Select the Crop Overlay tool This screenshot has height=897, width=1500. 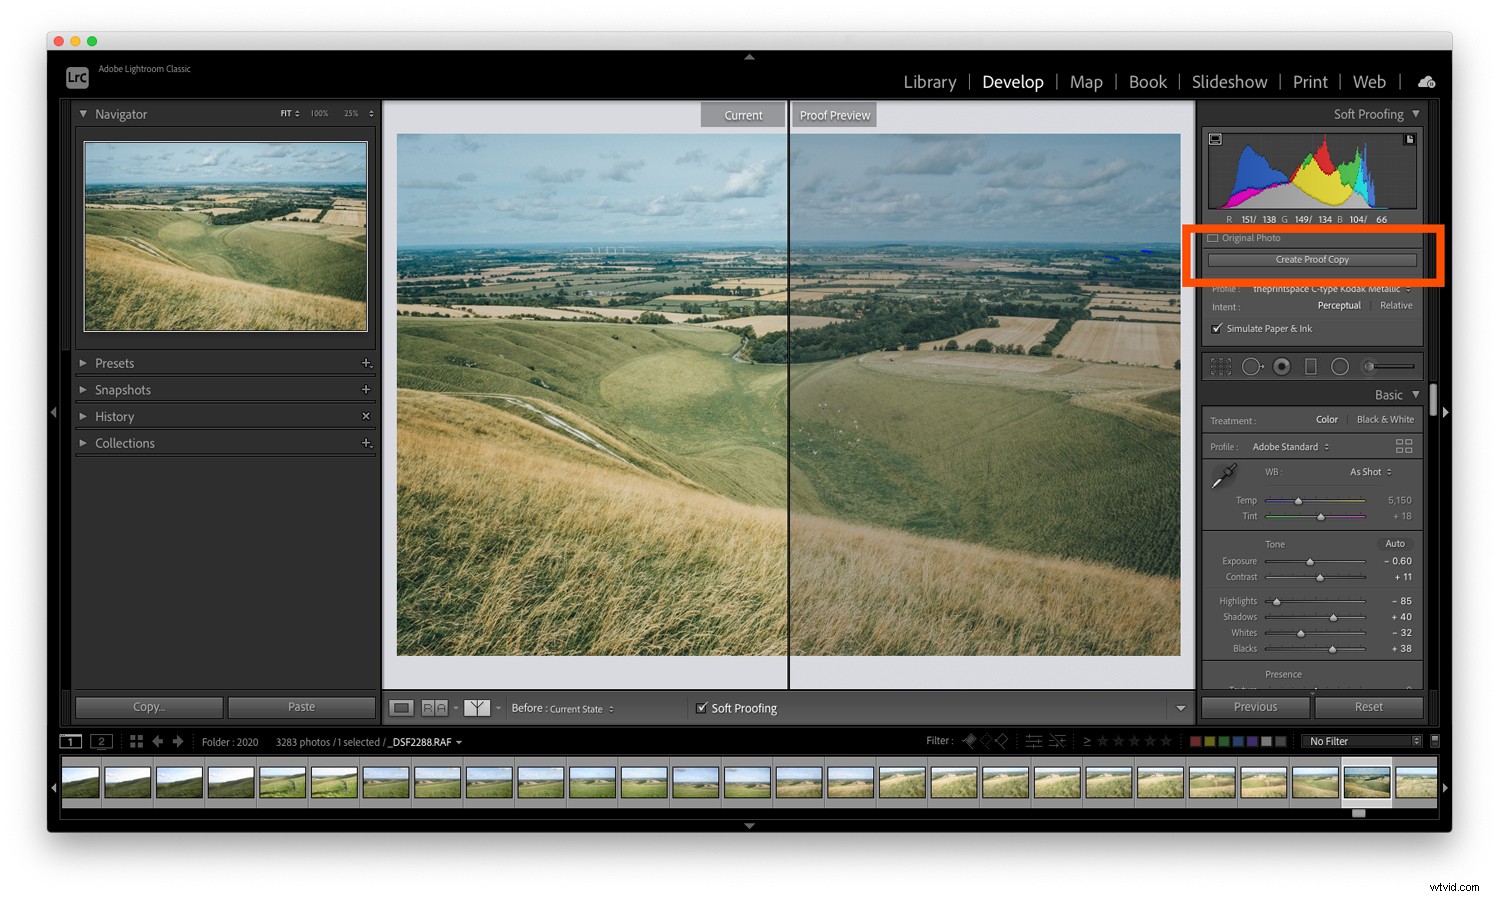[1221, 366]
